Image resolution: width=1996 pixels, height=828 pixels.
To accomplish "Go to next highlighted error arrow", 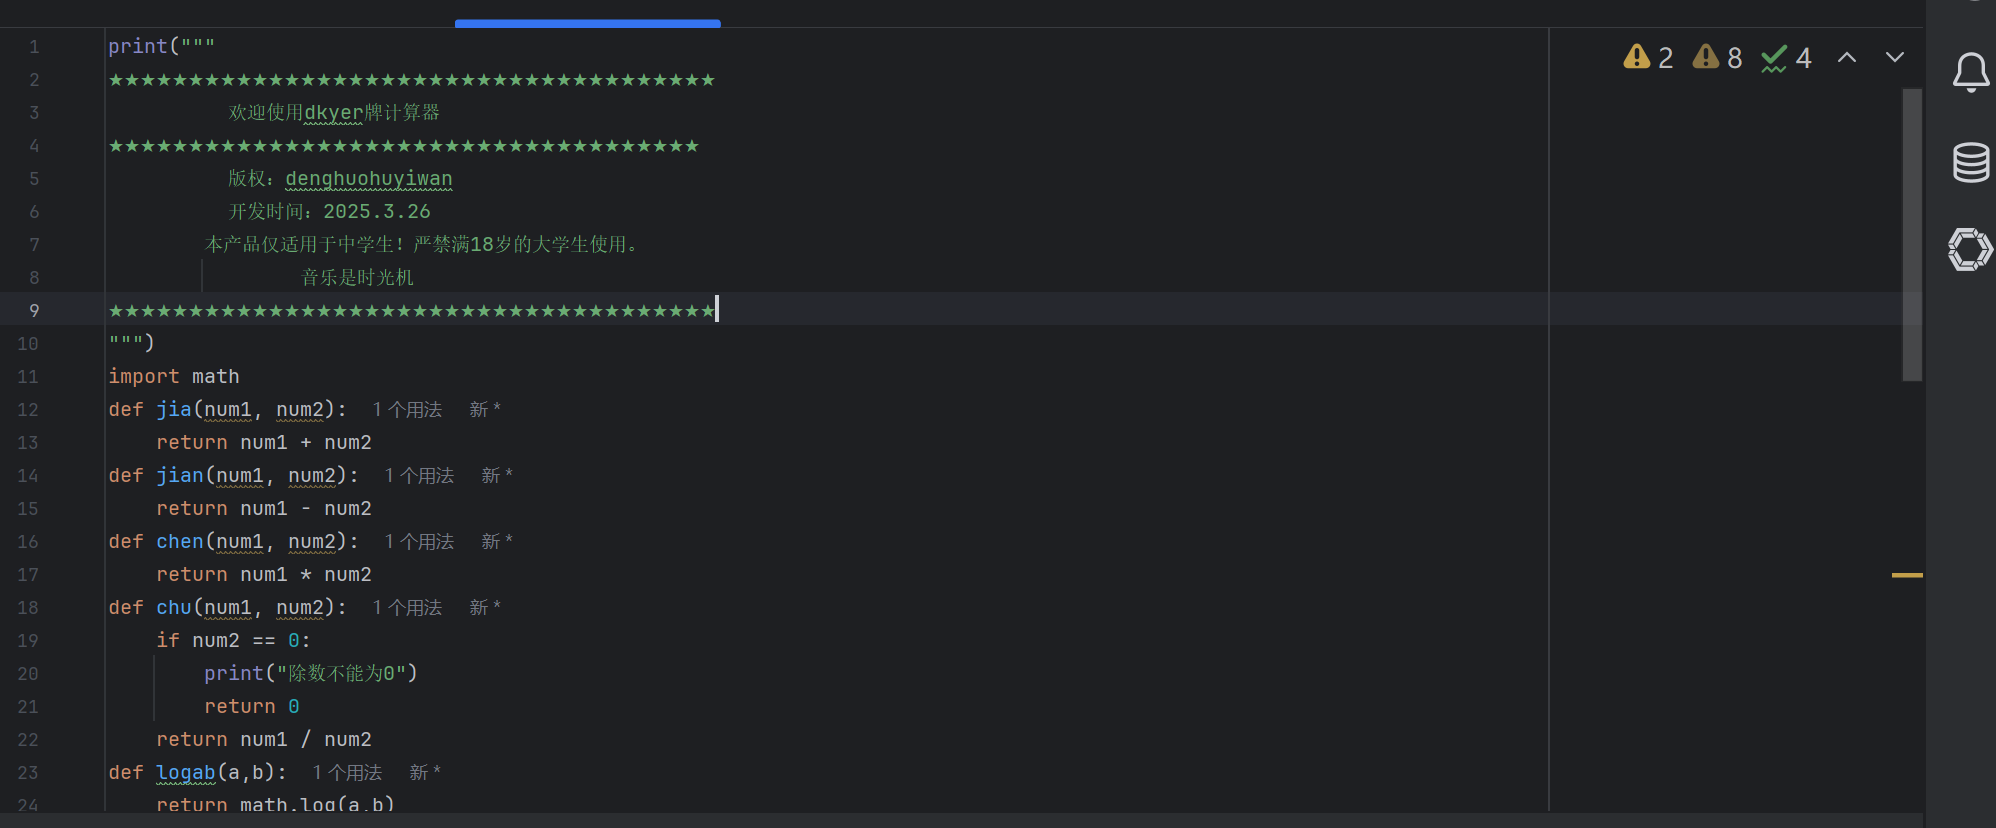I will pos(1895,57).
